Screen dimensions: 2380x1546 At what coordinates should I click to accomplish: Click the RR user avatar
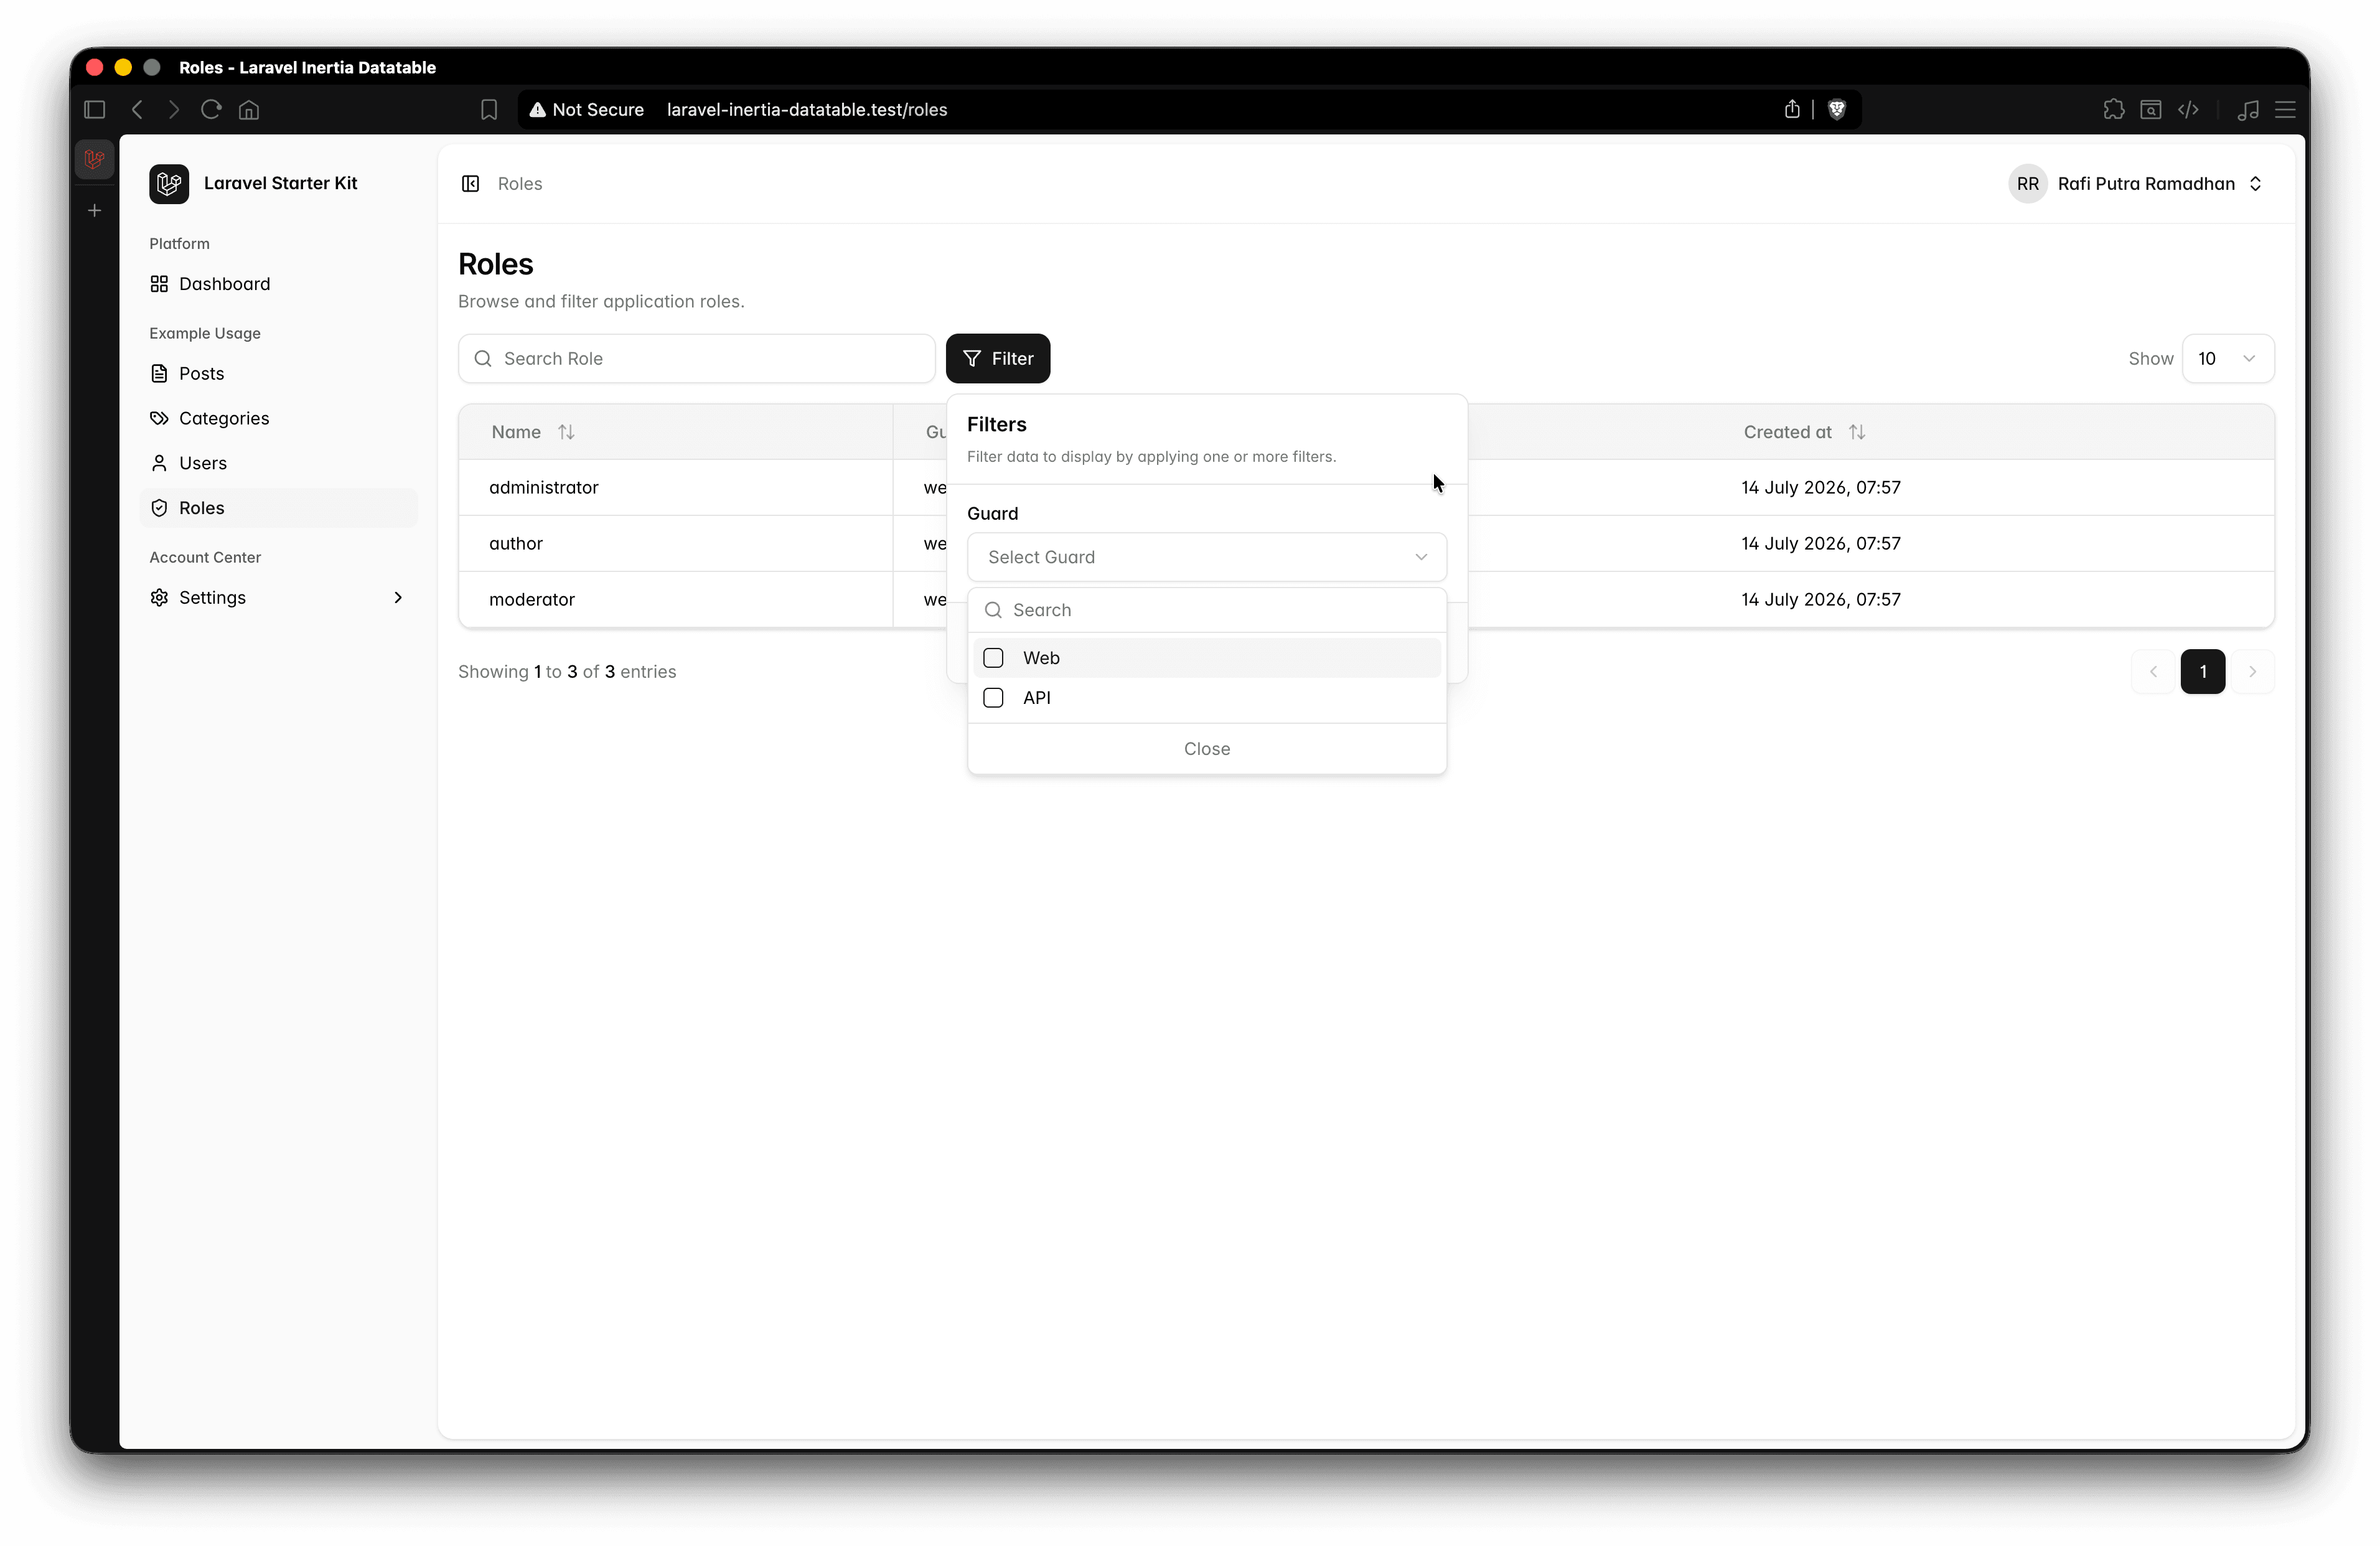(x=2027, y=184)
